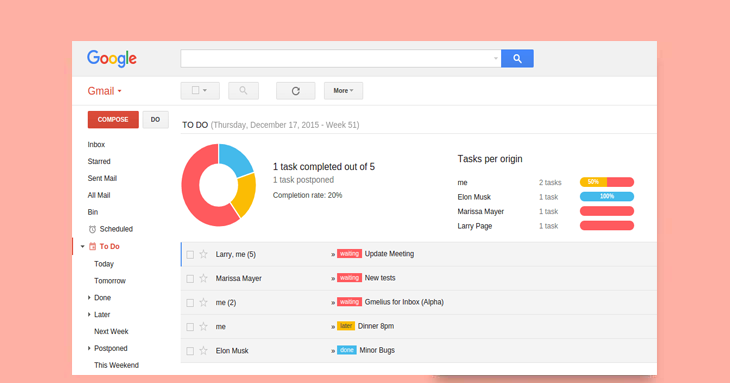Open the Gmelius for Inbox (Alpha) email
Viewport: 730px width, 383px height.
[405, 302]
